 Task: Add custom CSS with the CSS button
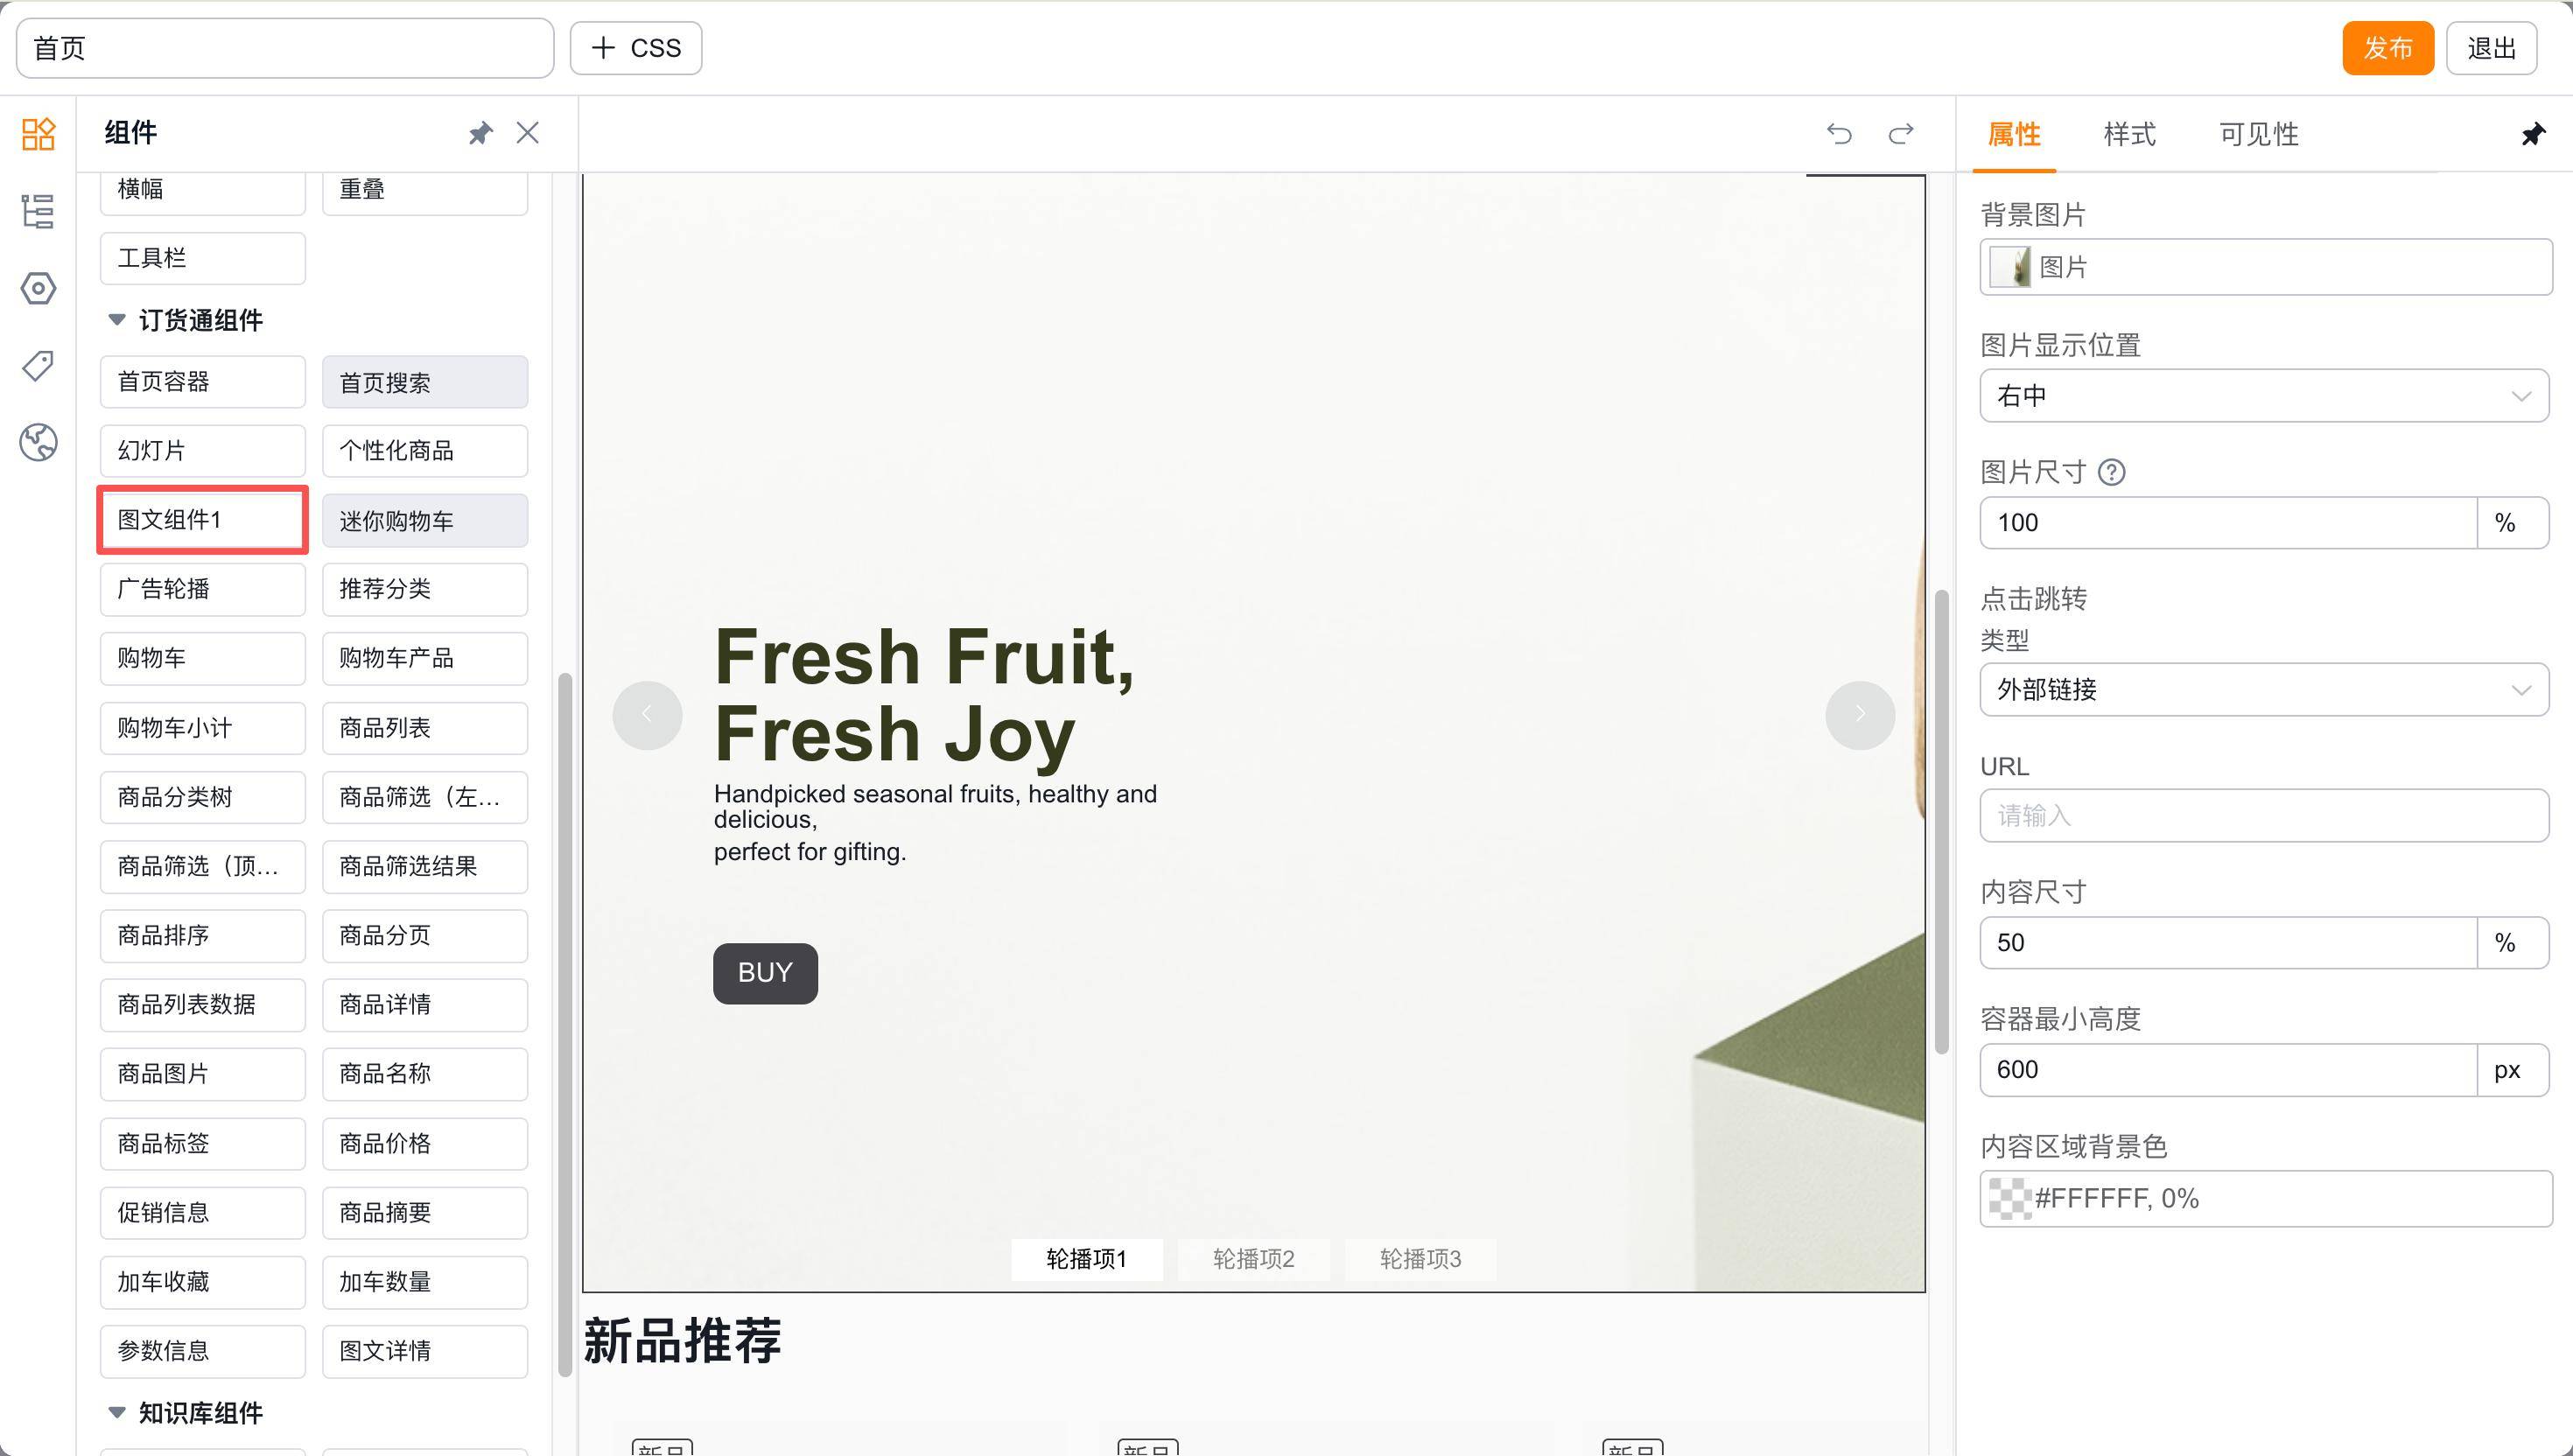[636, 48]
